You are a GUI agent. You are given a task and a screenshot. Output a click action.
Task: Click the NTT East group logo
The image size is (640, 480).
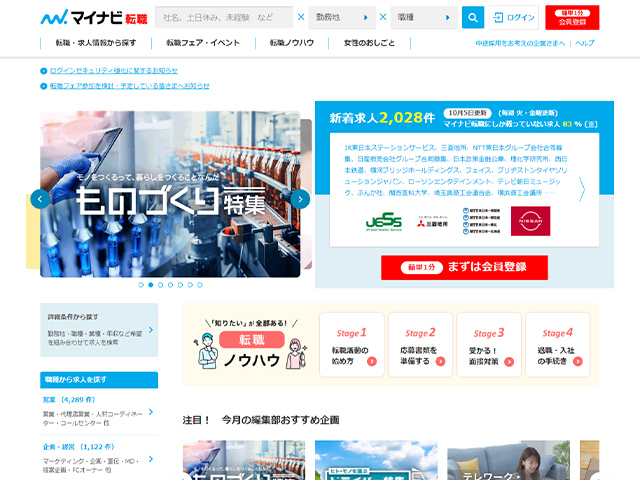481,221
